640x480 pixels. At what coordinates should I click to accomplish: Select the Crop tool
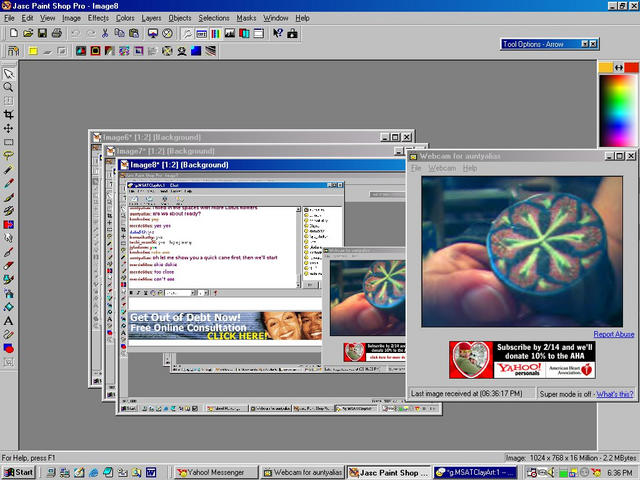pos(9,114)
